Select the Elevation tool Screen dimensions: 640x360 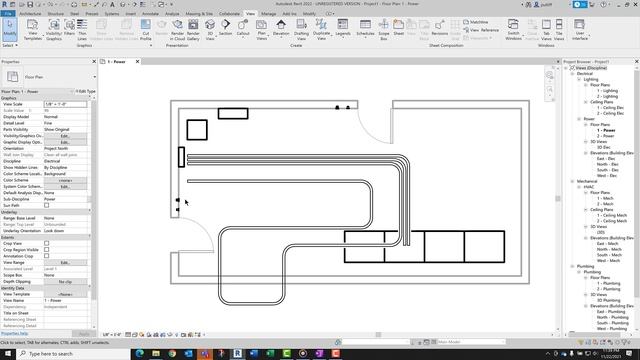tap(281, 29)
